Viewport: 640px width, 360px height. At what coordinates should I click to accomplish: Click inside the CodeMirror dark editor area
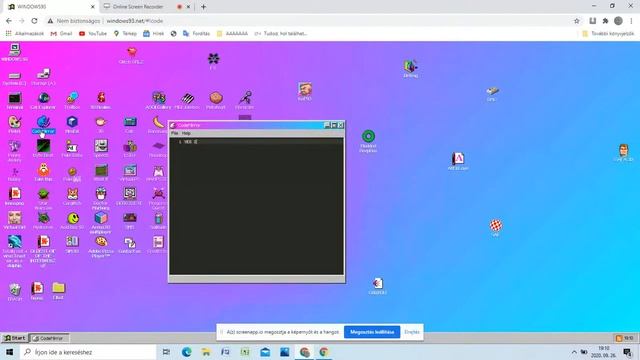coord(257,206)
